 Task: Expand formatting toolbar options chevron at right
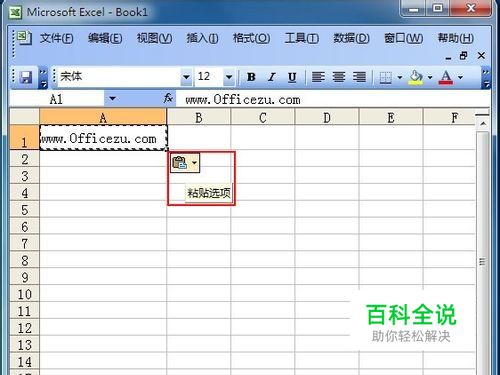[486, 78]
